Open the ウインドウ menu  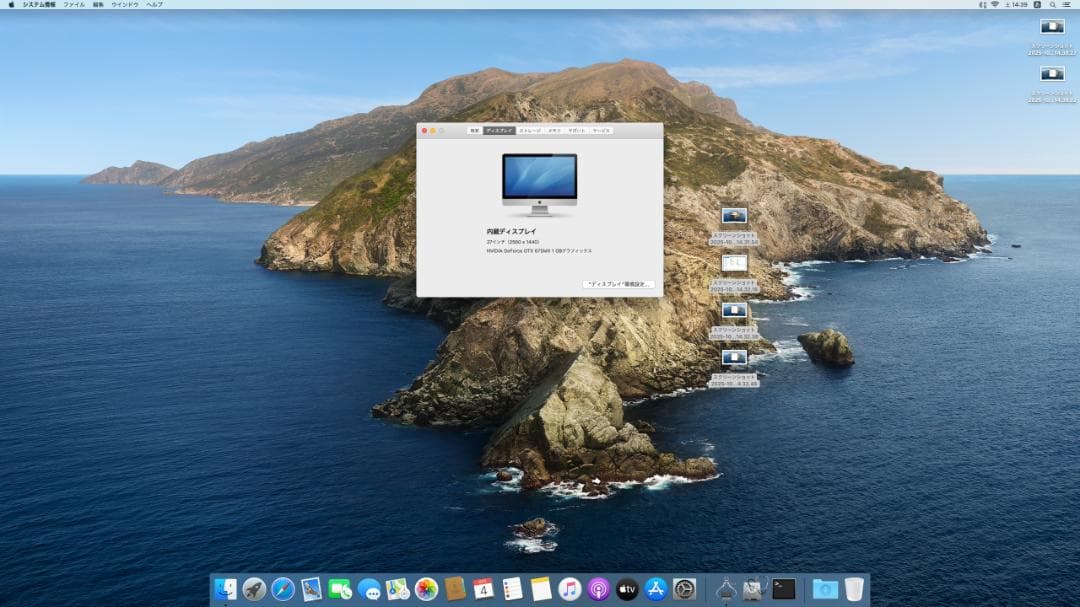(x=124, y=4)
